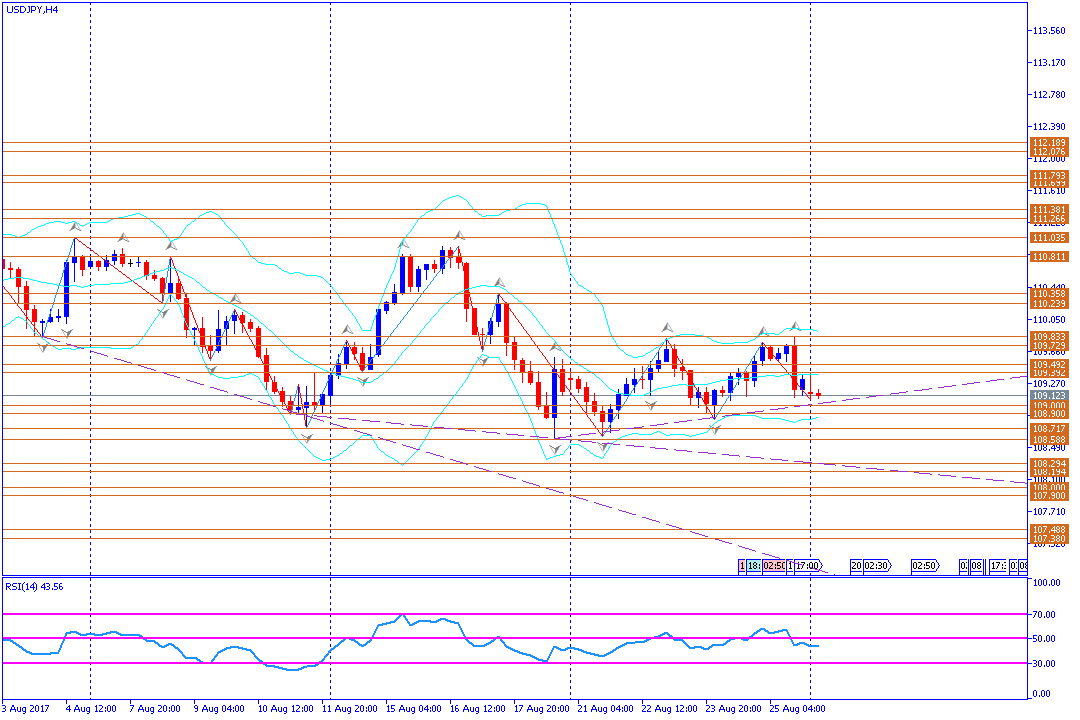Click the 110.811 level price label
The height and width of the screenshot is (720, 1080).
tap(1049, 257)
